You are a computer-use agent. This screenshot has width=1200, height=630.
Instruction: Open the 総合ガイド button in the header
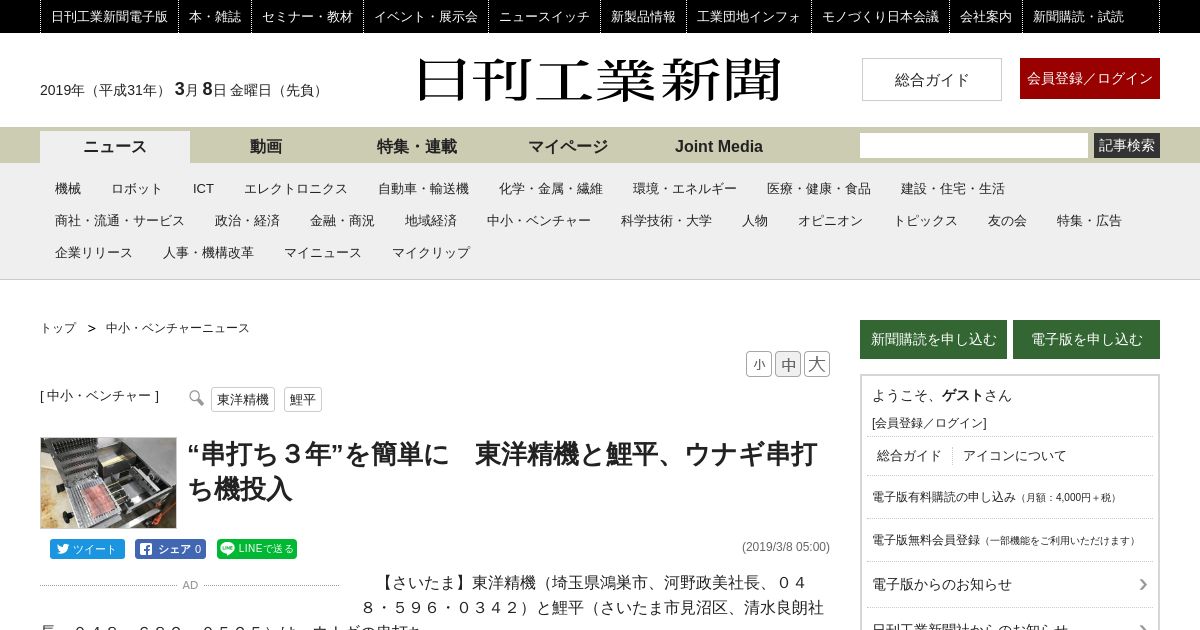(932, 79)
